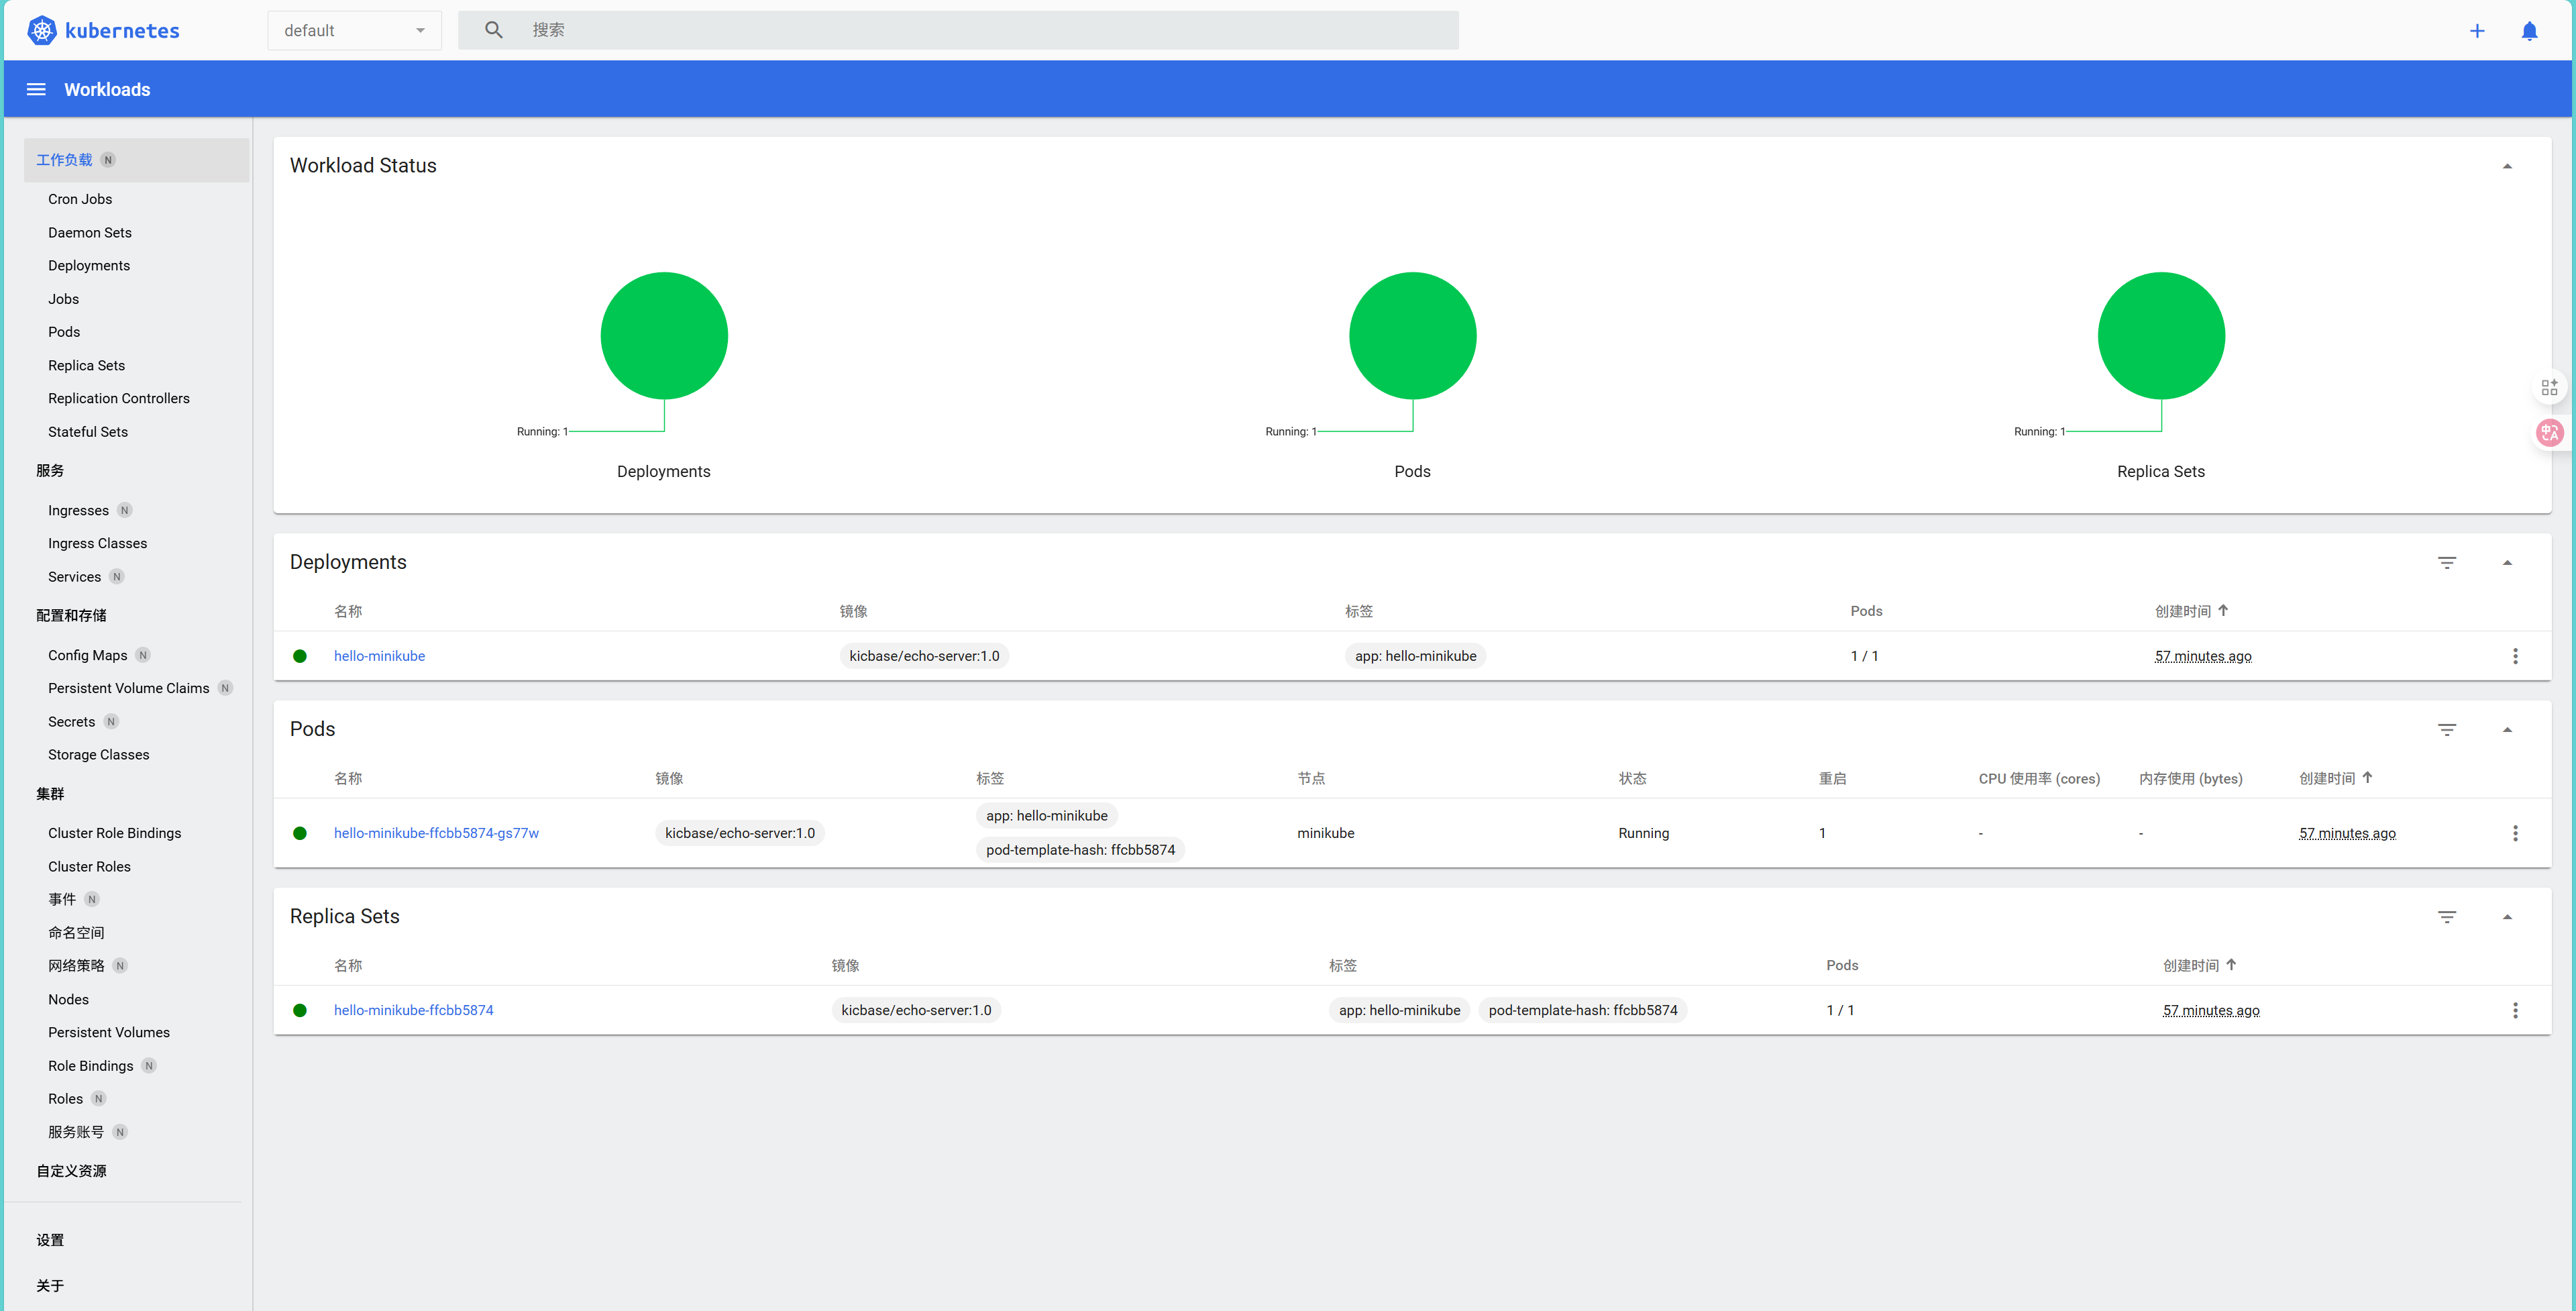
Task: Open Ingresses in the sidebar
Action: pos(78,510)
